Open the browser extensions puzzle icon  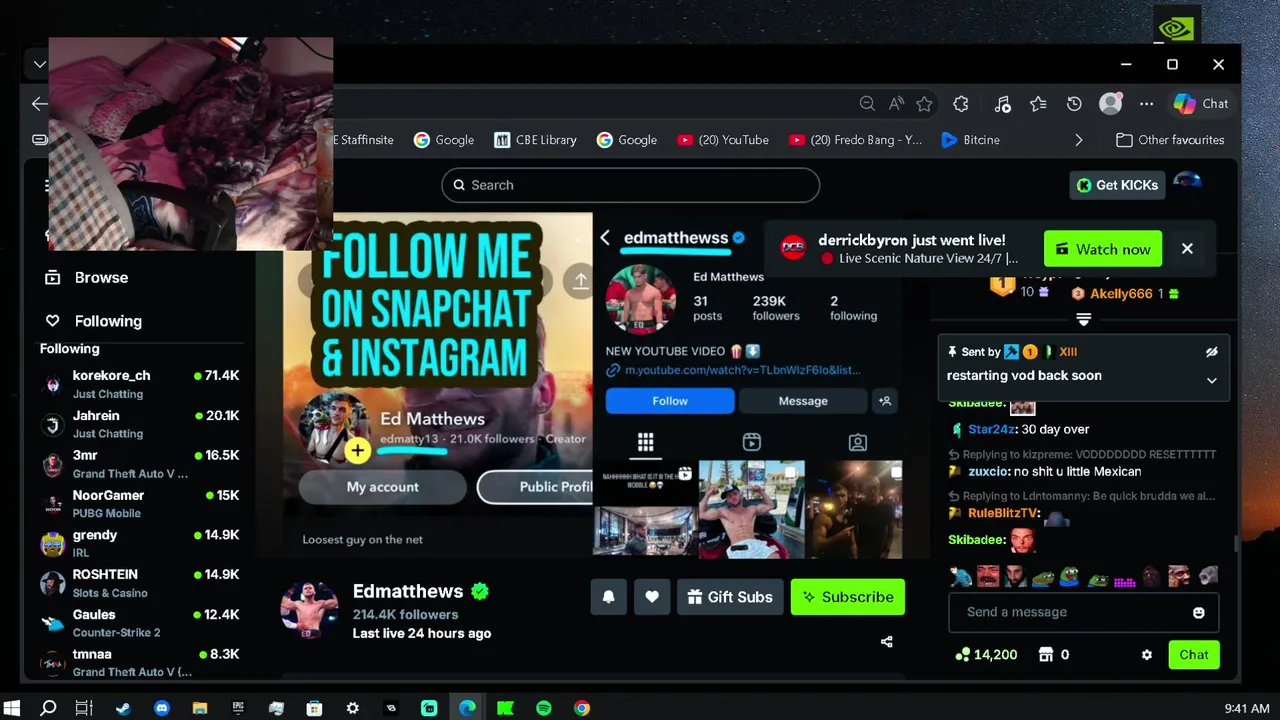(961, 104)
